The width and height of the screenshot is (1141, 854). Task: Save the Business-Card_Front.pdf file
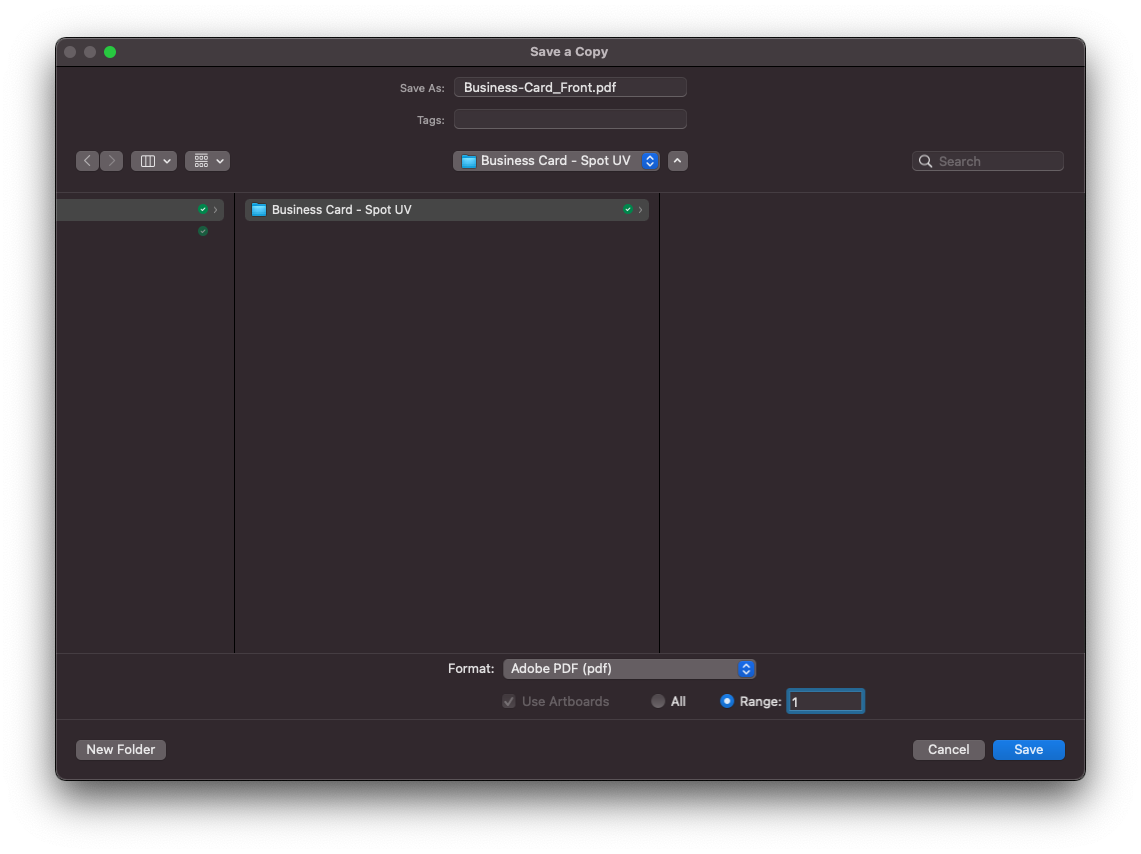click(1028, 749)
